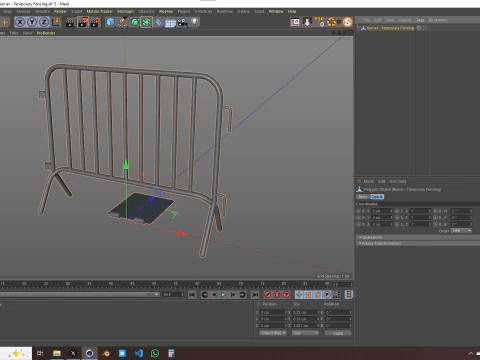Screen dimensions: 480x360
Task: Switch the coordinate system icon
Action: click(56, 22)
